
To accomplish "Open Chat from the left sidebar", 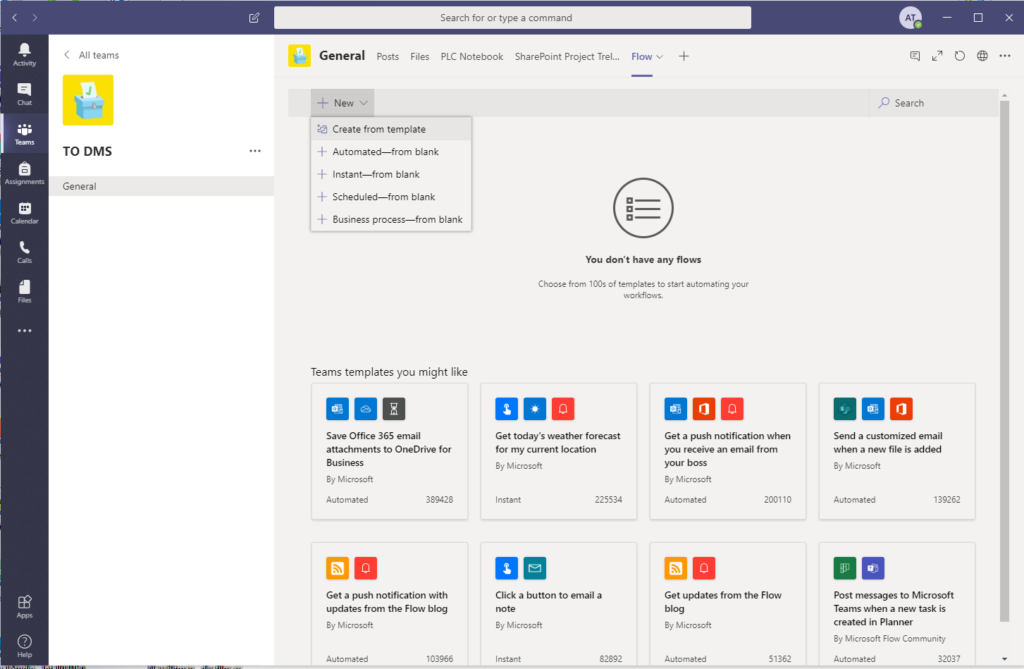I will coord(24,93).
